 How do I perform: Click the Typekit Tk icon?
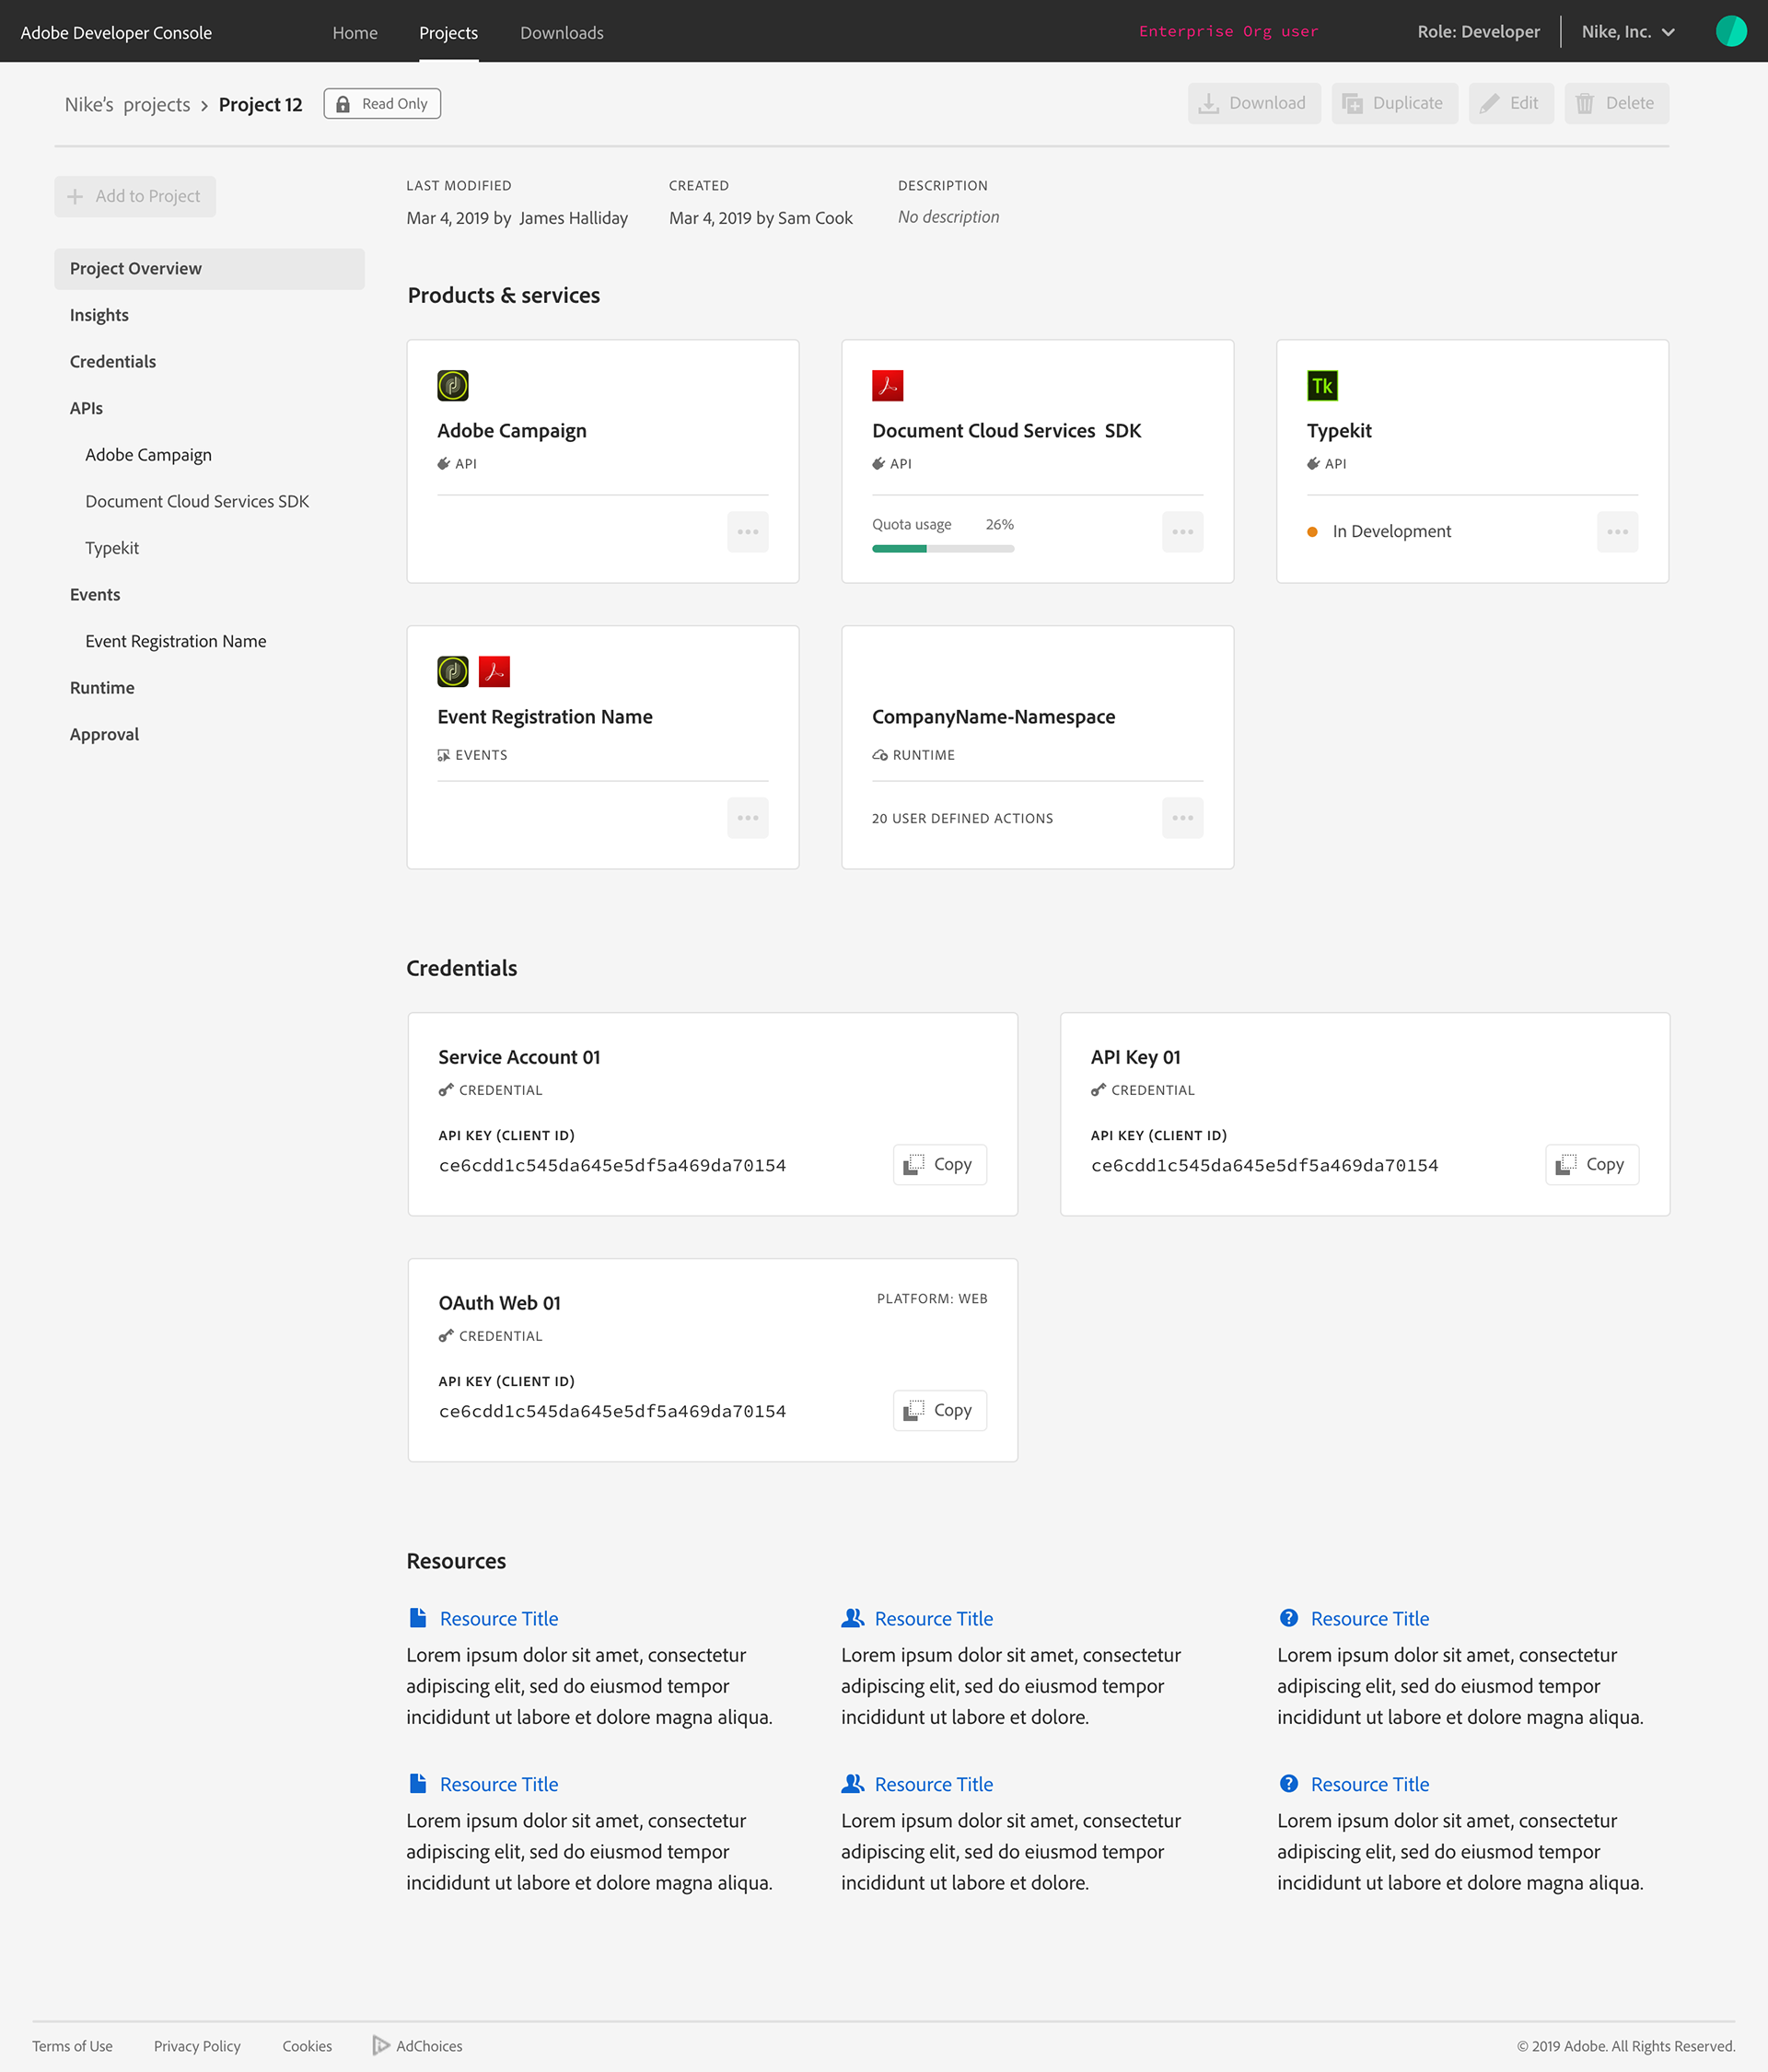click(x=1322, y=385)
